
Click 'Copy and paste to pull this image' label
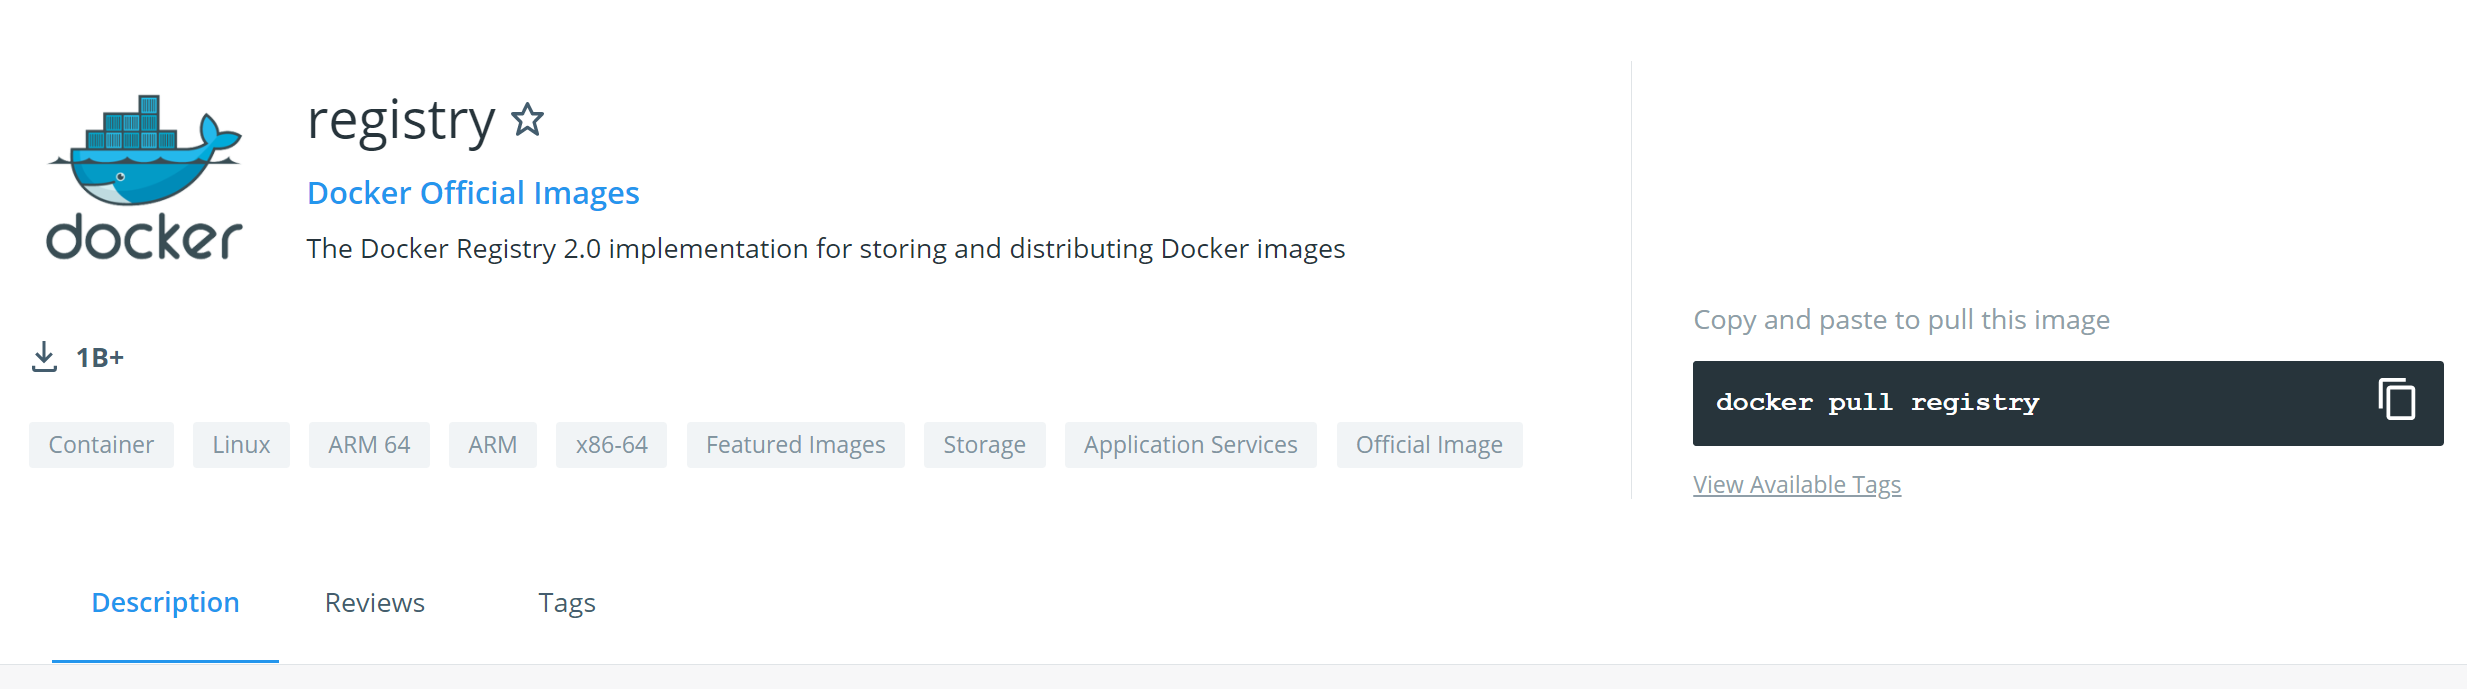1902,320
